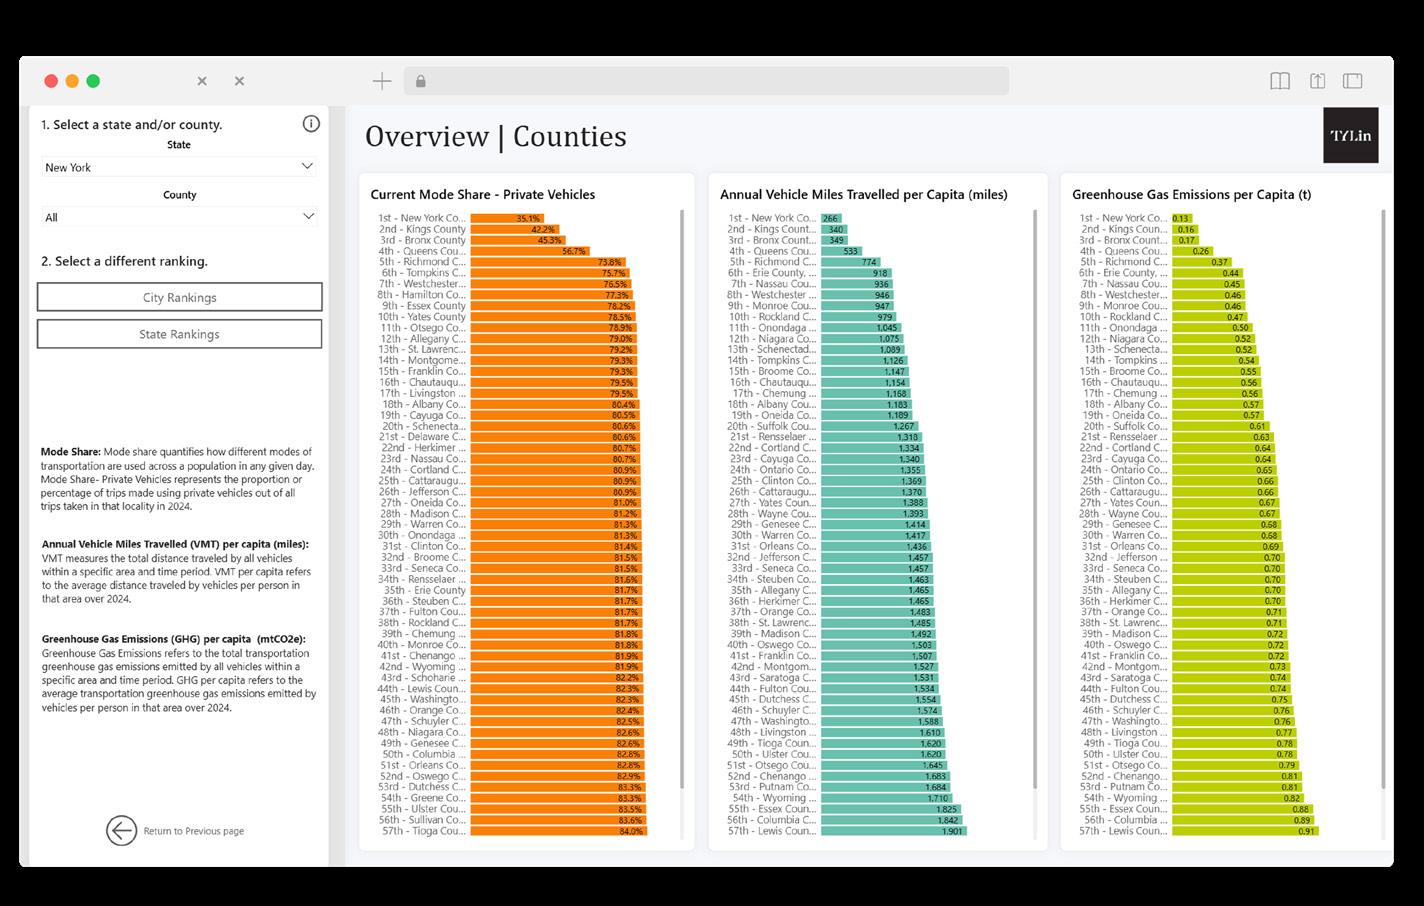Click the padlock icon in address bar

tap(420, 81)
